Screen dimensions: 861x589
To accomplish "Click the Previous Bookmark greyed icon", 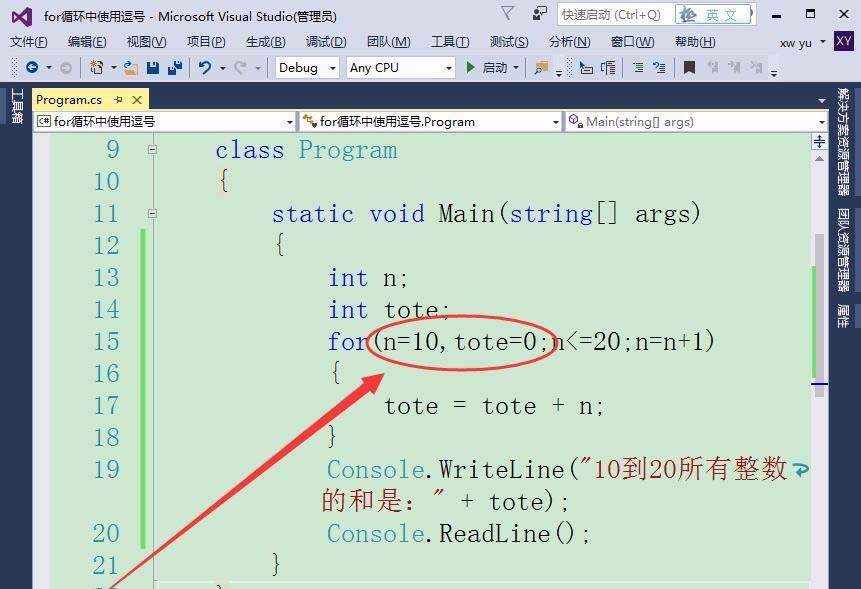I will 713,68.
